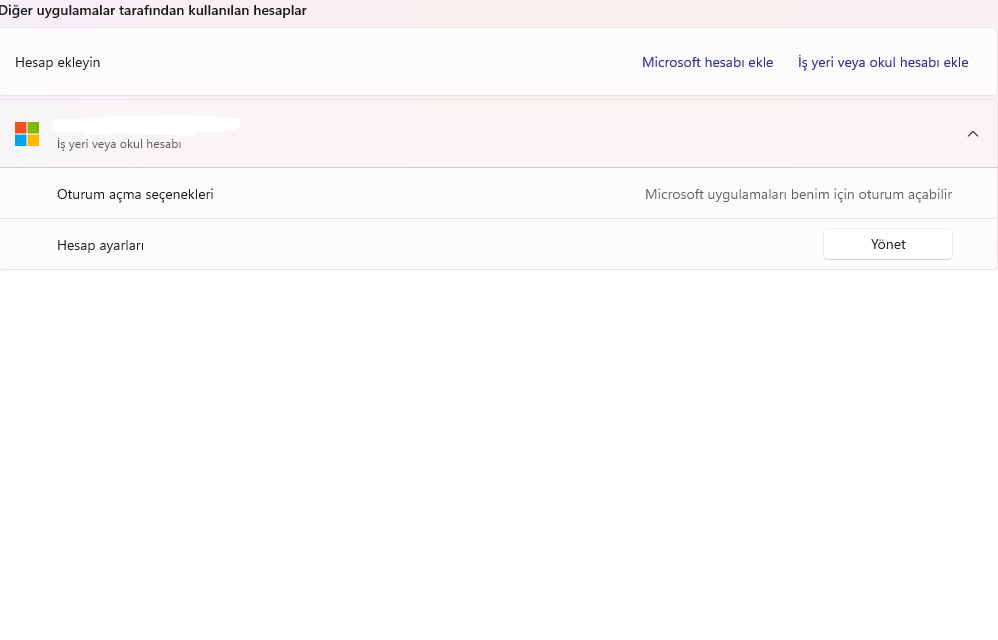This screenshot has height=640, width=998.
Task: Click the blue square of the Microsoft logo
Action: 21,140
